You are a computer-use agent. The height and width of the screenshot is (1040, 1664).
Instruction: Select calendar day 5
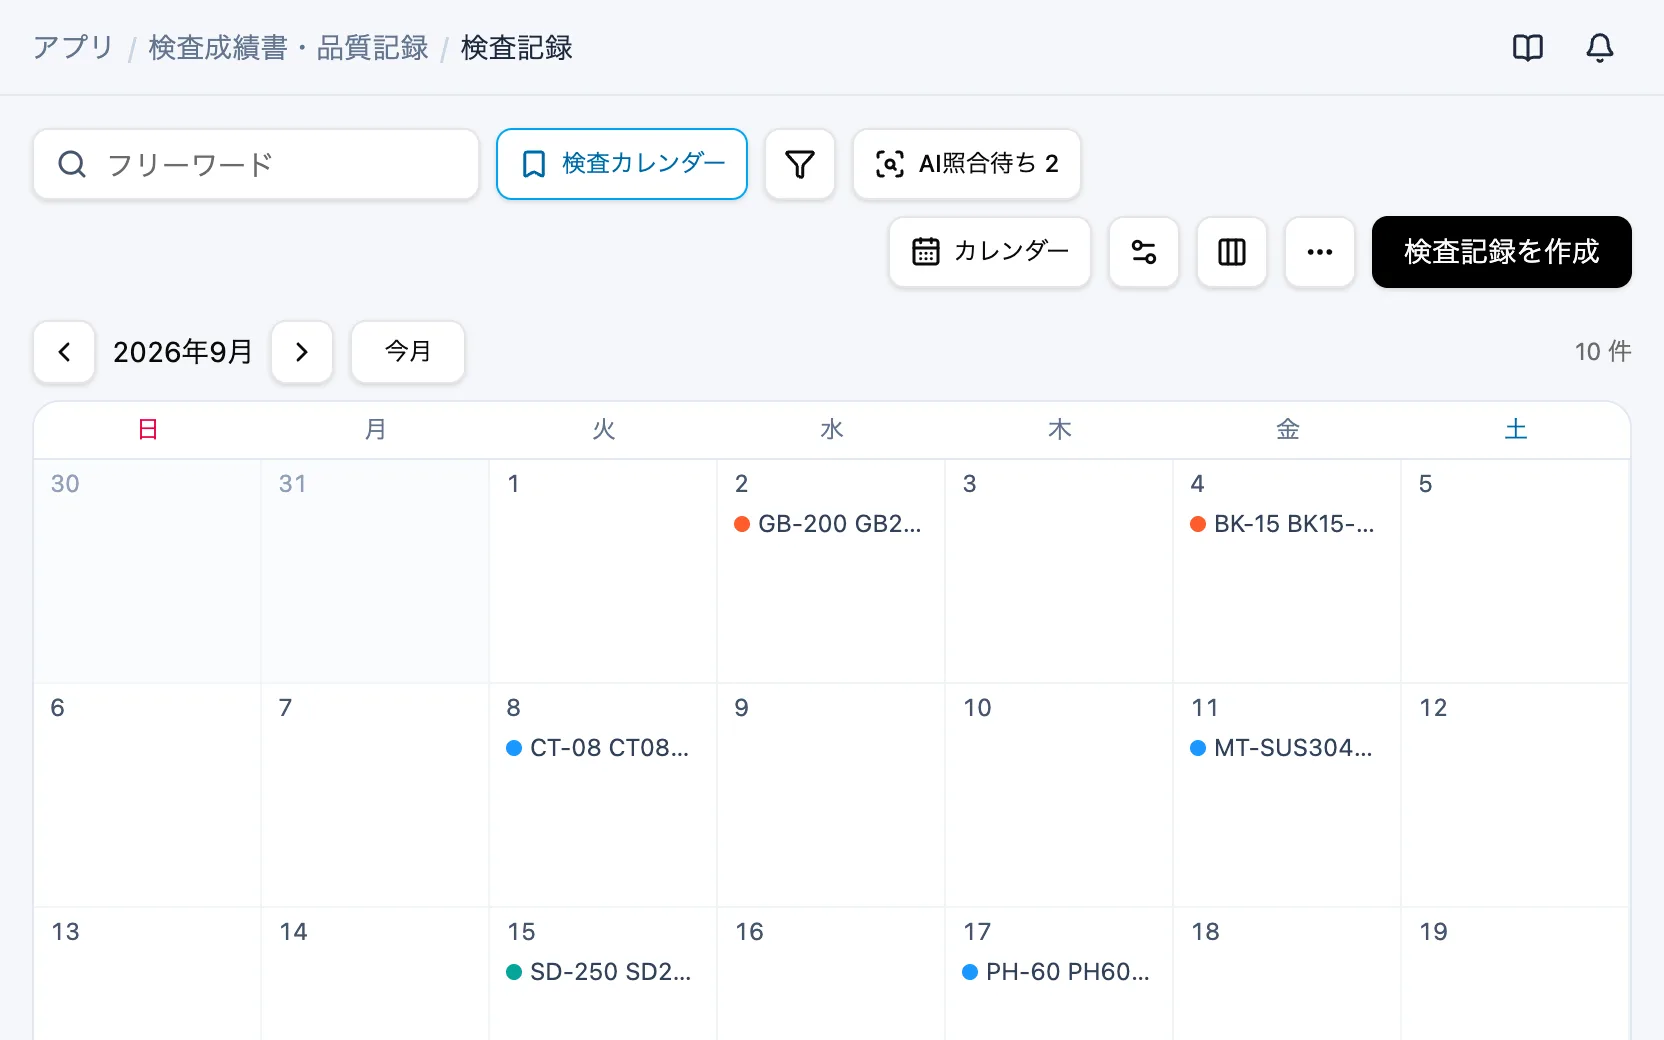(x=1515, y=571)
